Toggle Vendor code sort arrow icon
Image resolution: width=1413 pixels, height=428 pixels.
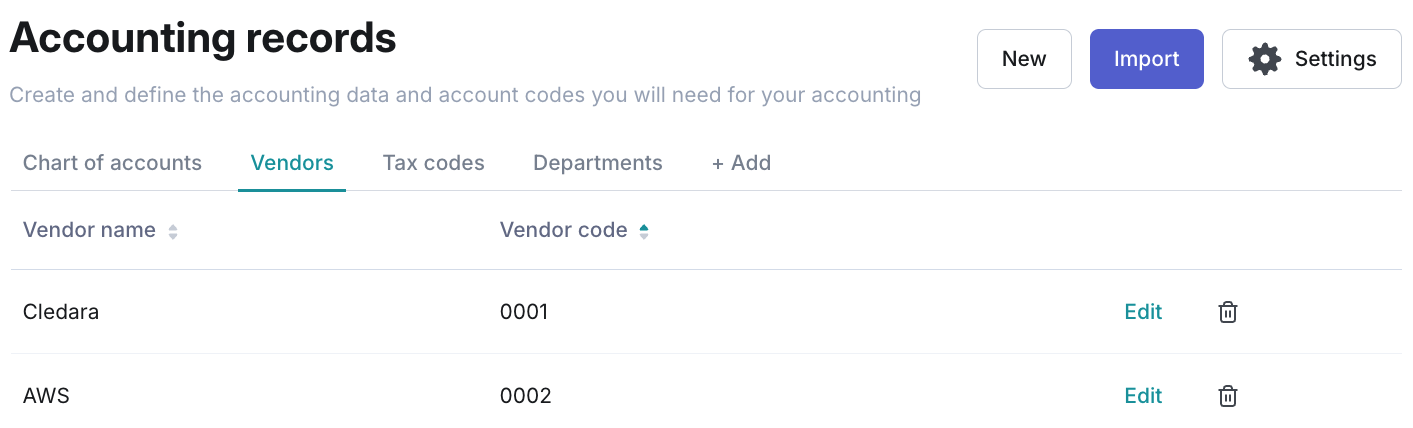644,232
